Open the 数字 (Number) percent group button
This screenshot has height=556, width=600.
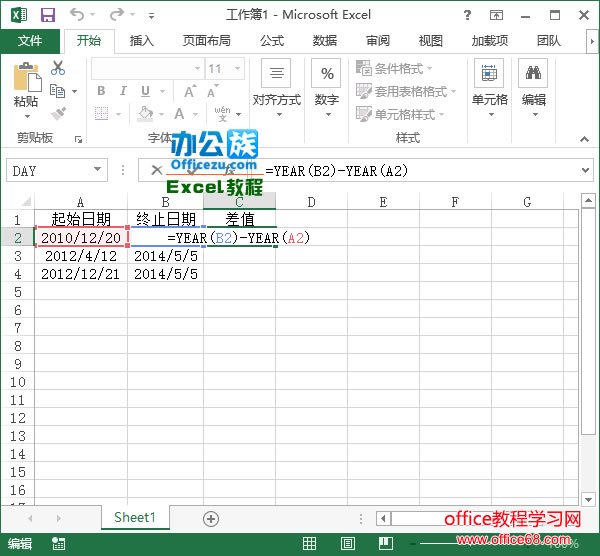tap(326, 89)
